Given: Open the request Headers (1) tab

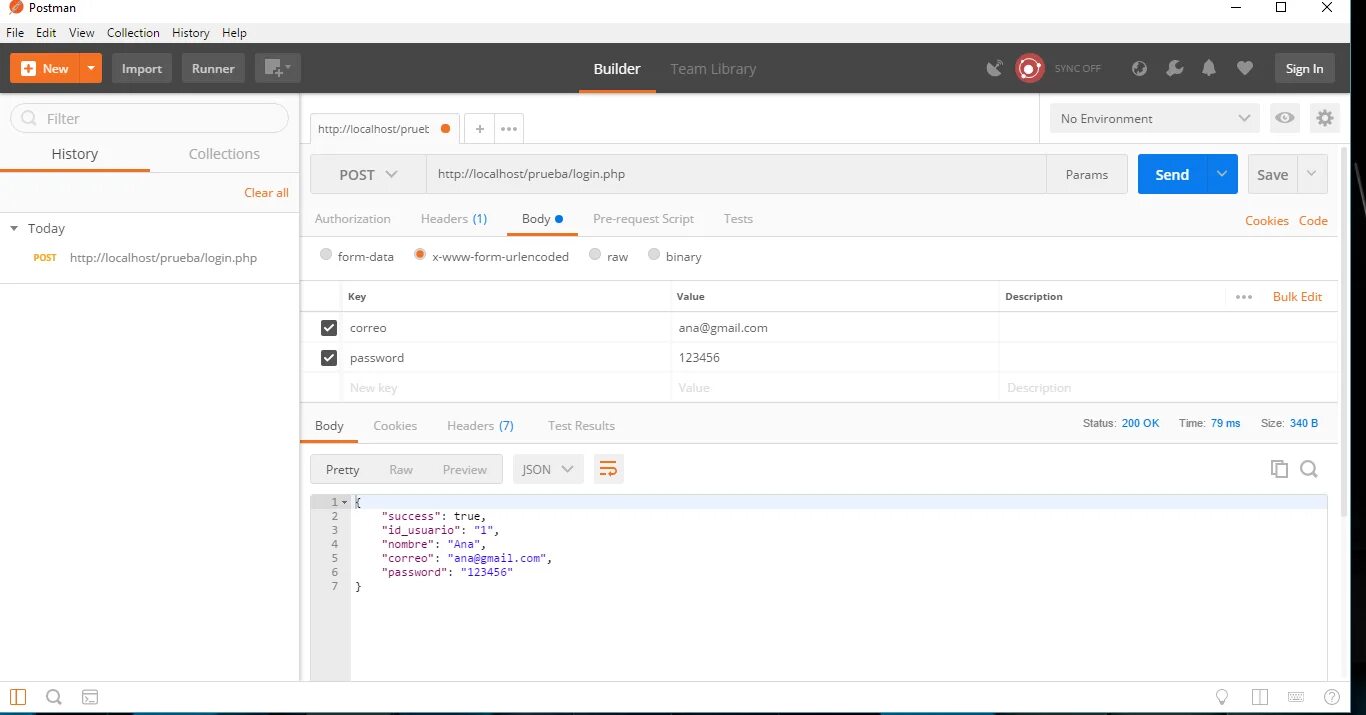Looking at the screenshot, I should pos(454,219).
